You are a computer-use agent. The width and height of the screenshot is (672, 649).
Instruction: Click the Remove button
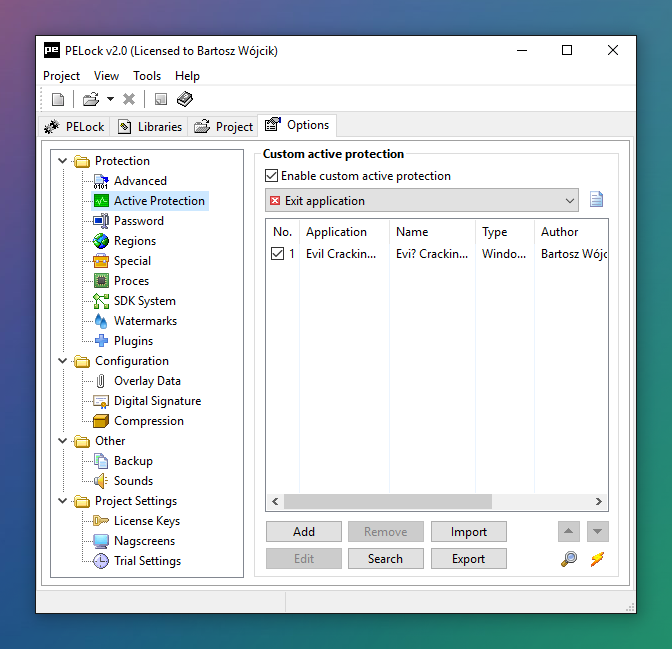(386, 532)
